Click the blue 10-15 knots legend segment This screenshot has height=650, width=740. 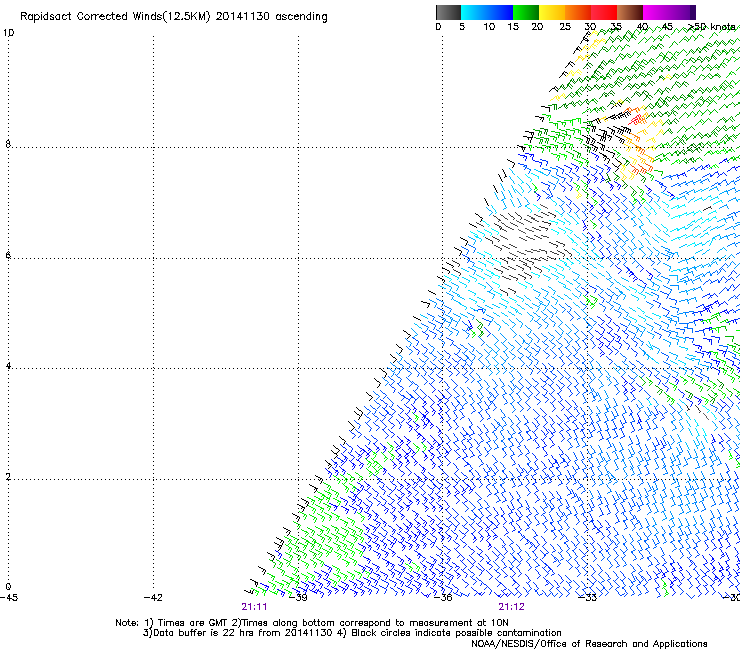click(500, 12)
